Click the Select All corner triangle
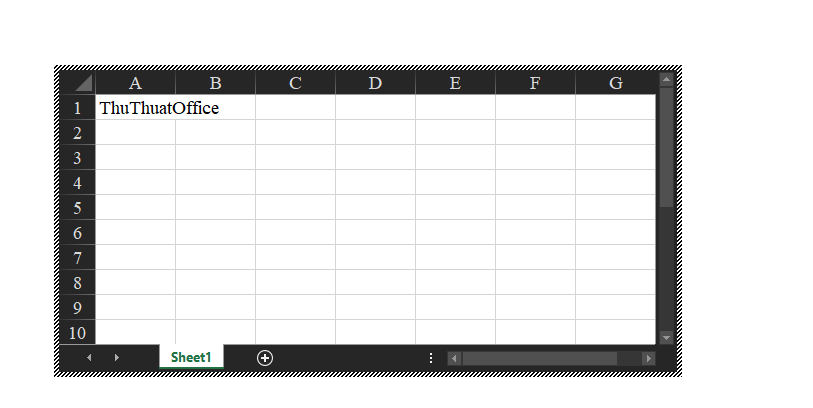813x408 pixels. click(x=78, y=83)
